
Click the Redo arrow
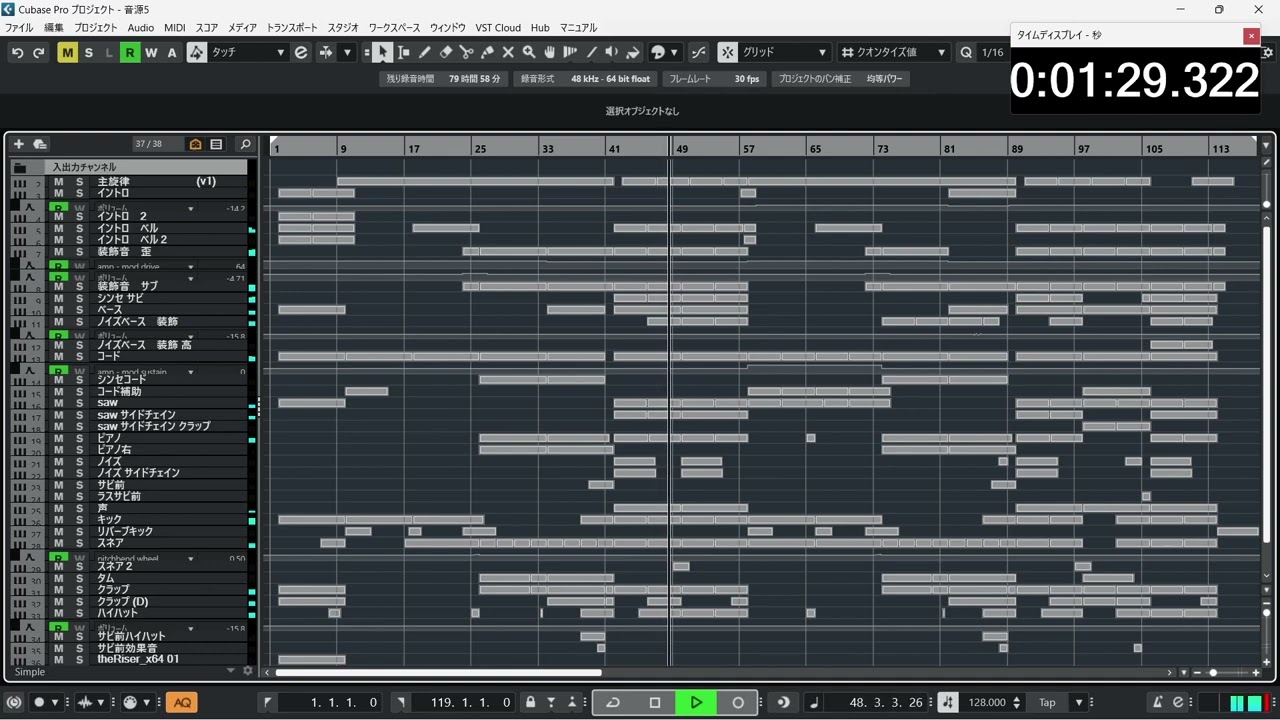click(x=39, y=52)
